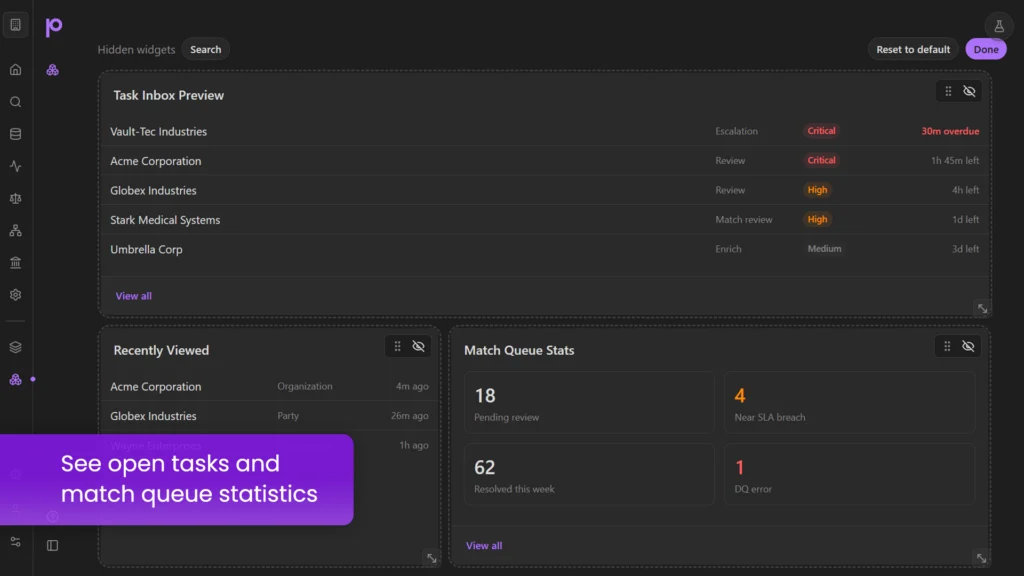Viewport: 1024px width, 576px height.
Task: Finish editing with the Done button
Action: (985, 49)
